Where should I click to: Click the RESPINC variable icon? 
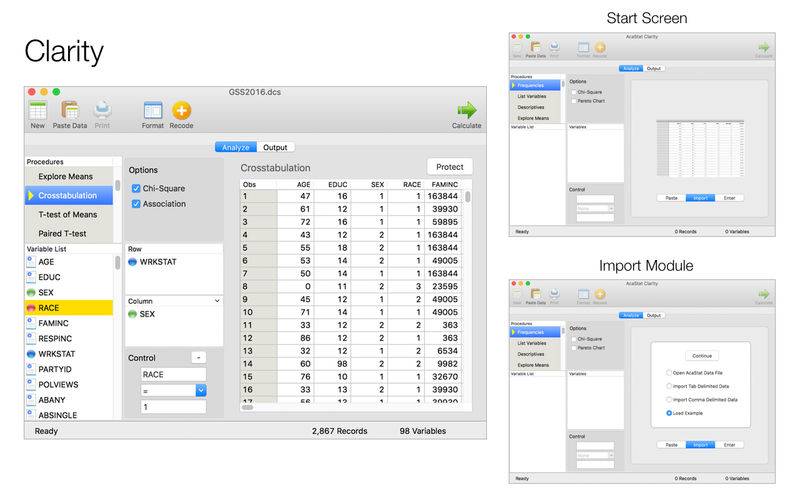31,338
